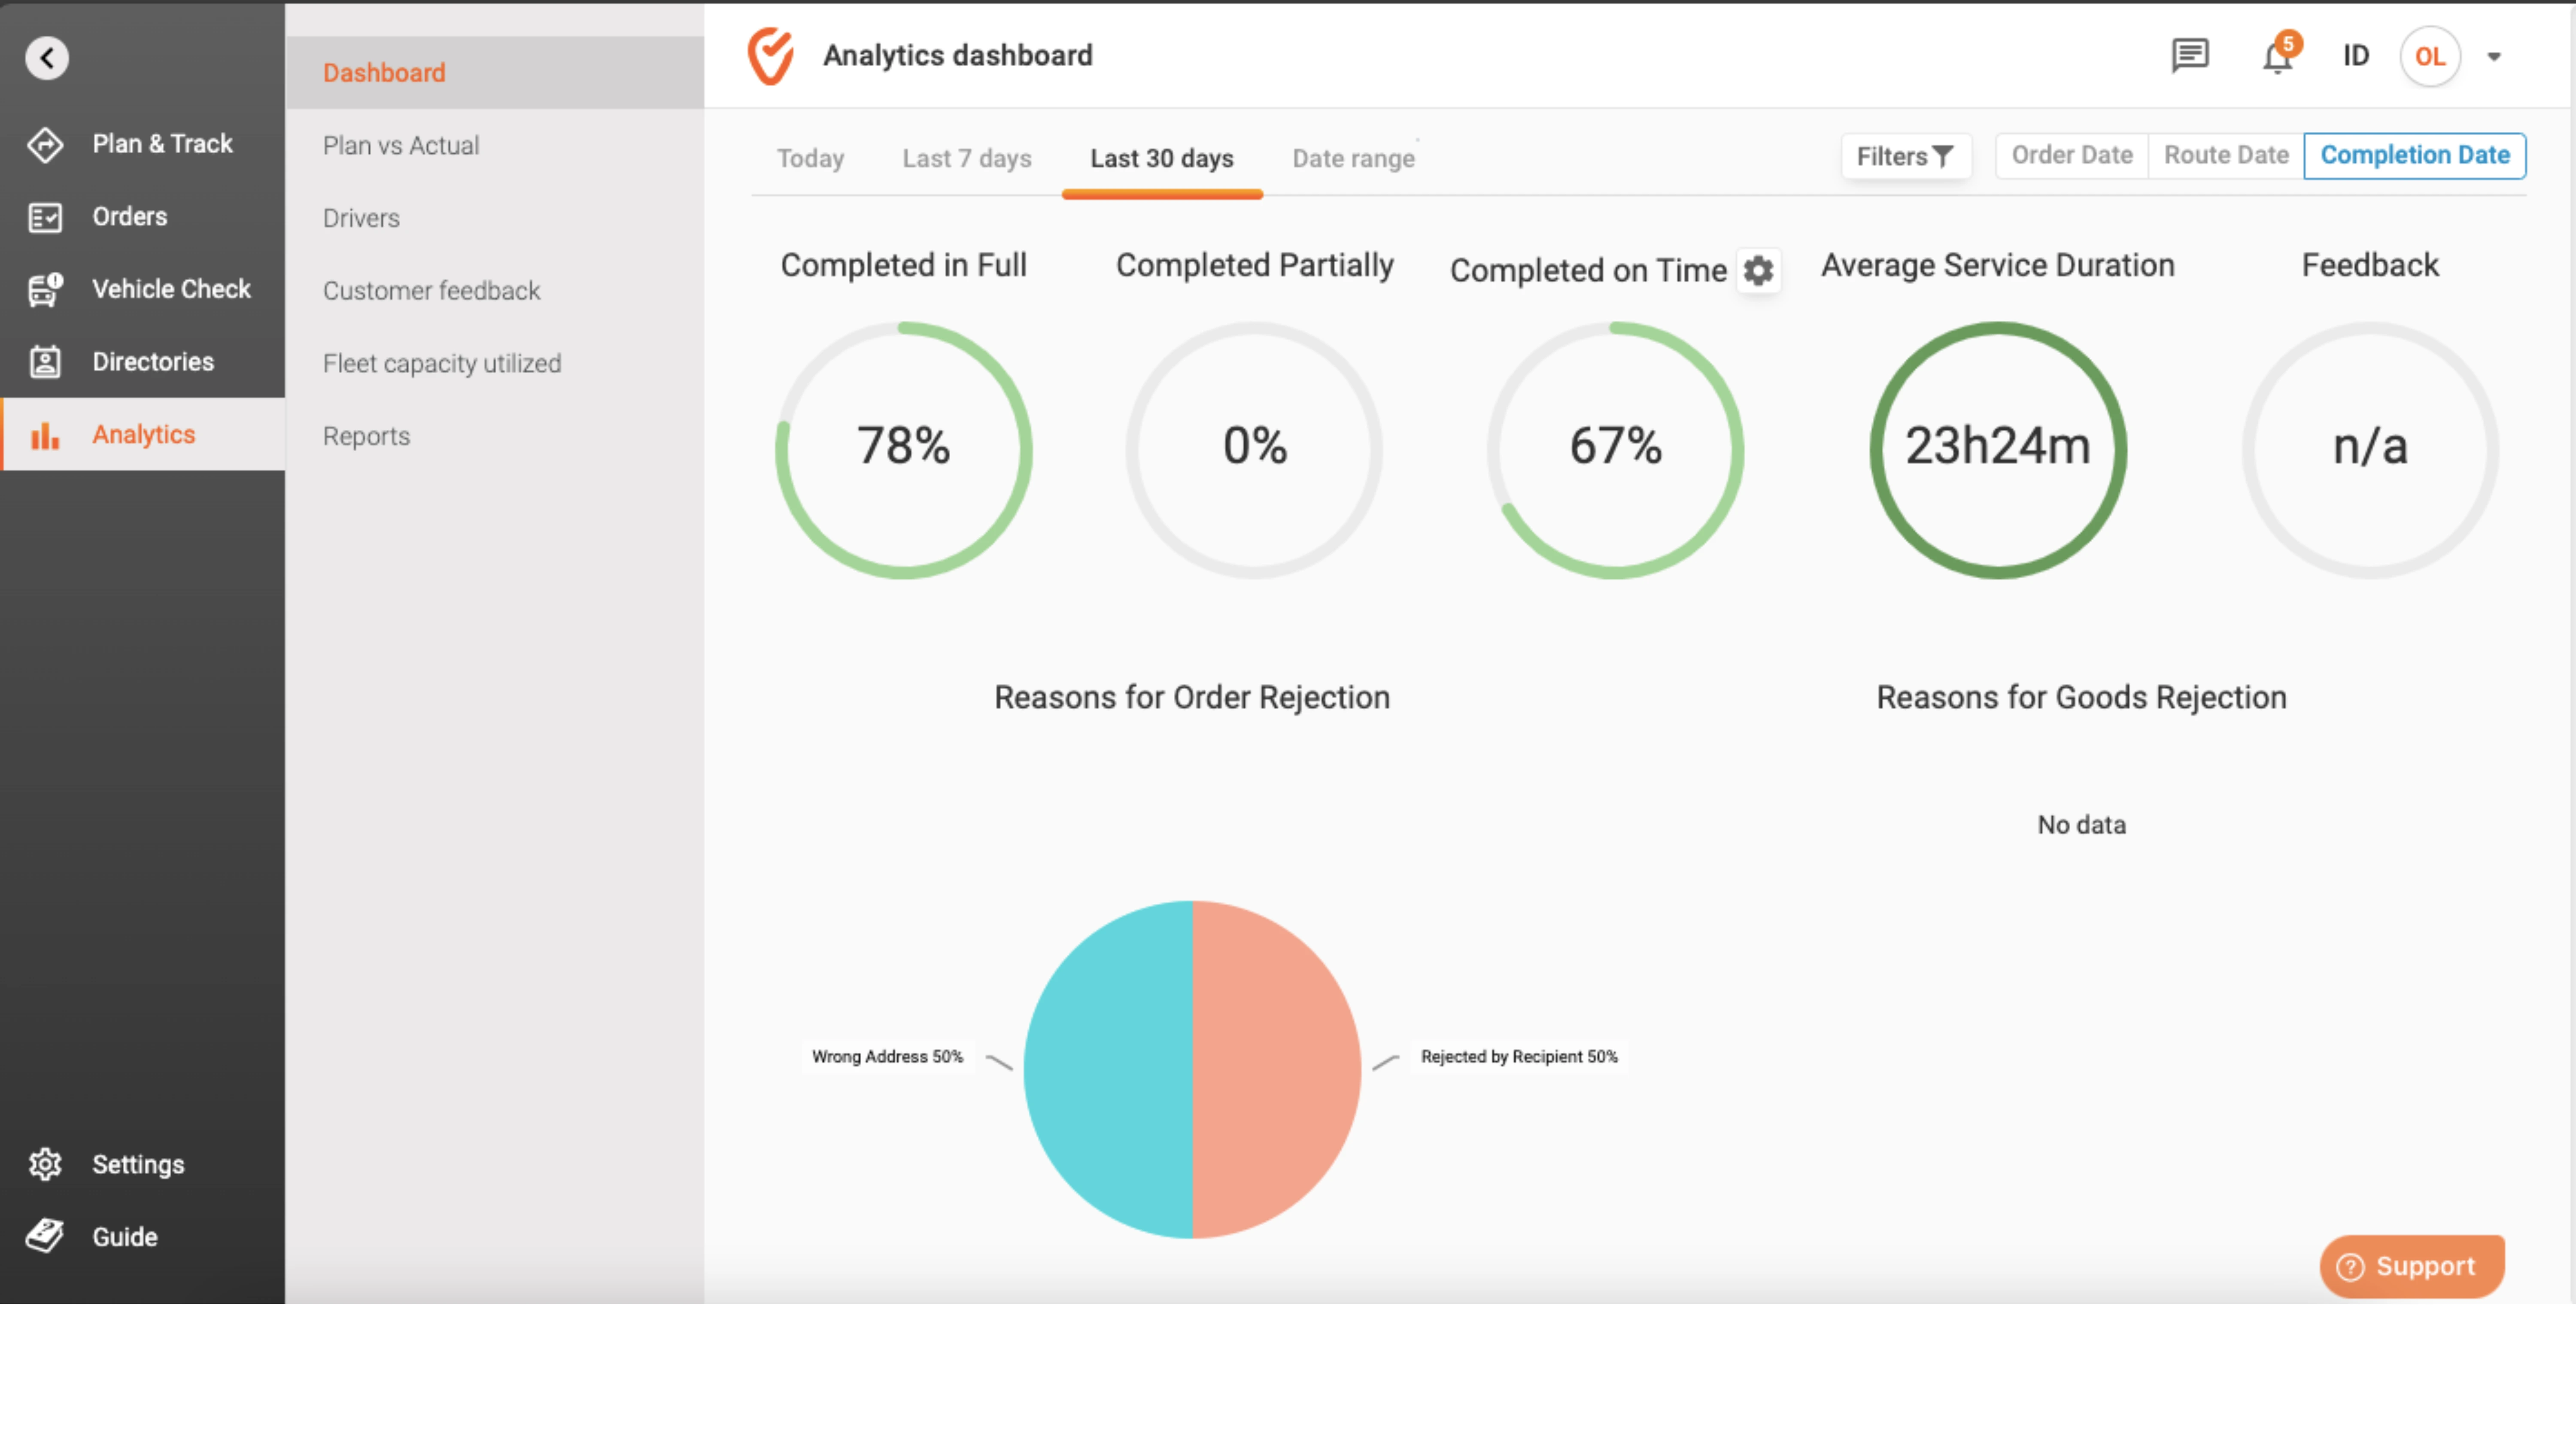Click the Completed Partially 0% gauge
2576x1449 pixels.
[x=1254, y=450]
